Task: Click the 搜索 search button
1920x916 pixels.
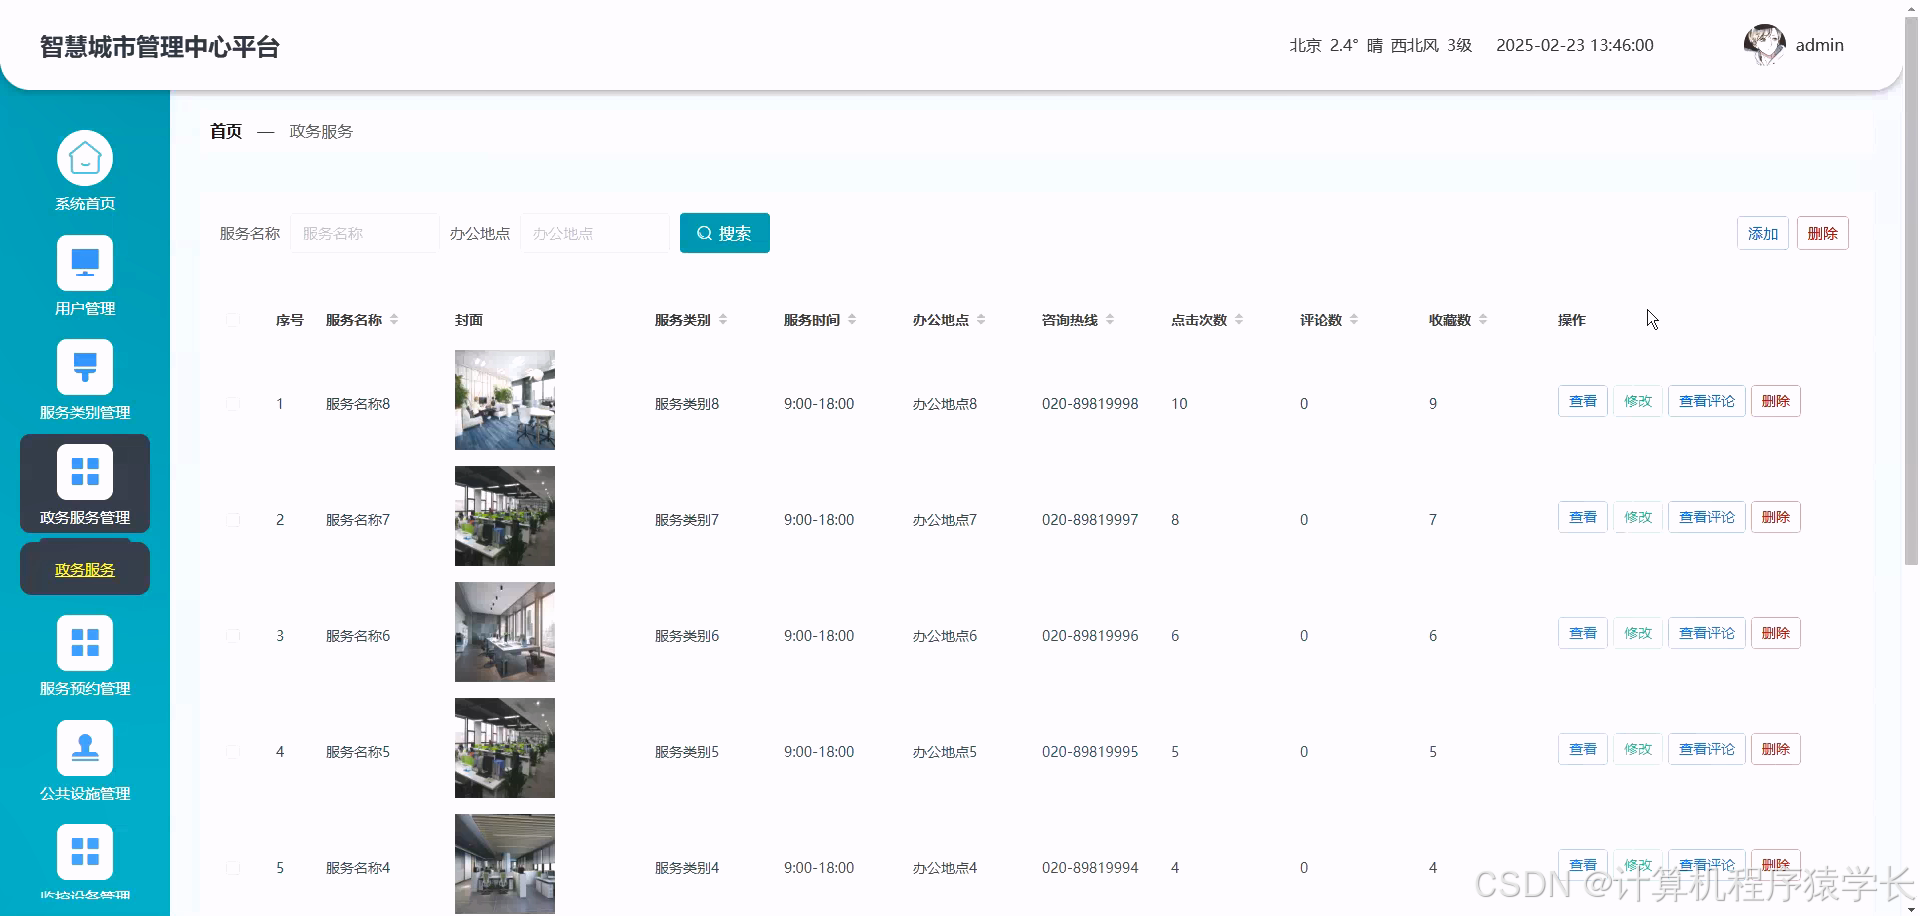Action: [x=725, y=233]
